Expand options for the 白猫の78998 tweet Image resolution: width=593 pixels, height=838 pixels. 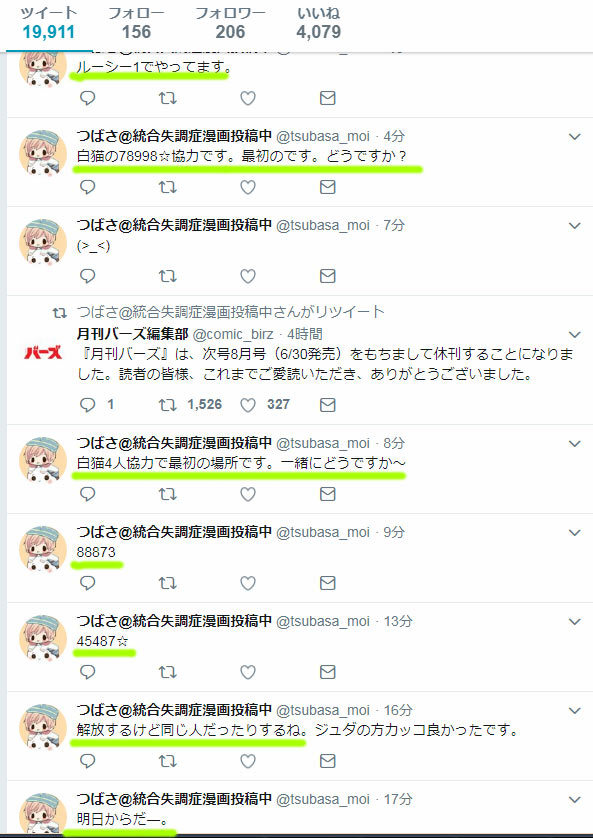574,137
